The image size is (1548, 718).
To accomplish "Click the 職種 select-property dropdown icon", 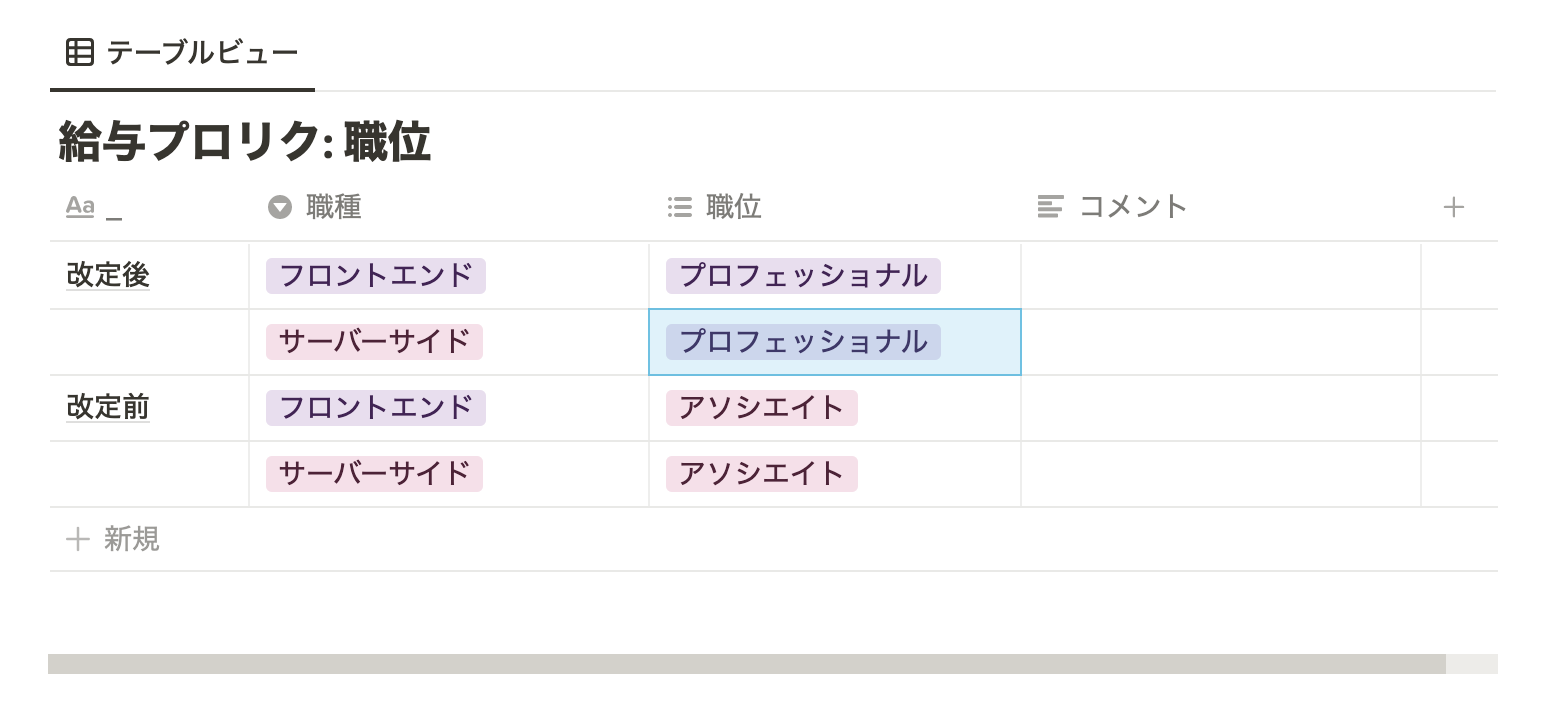I will 280,207.
